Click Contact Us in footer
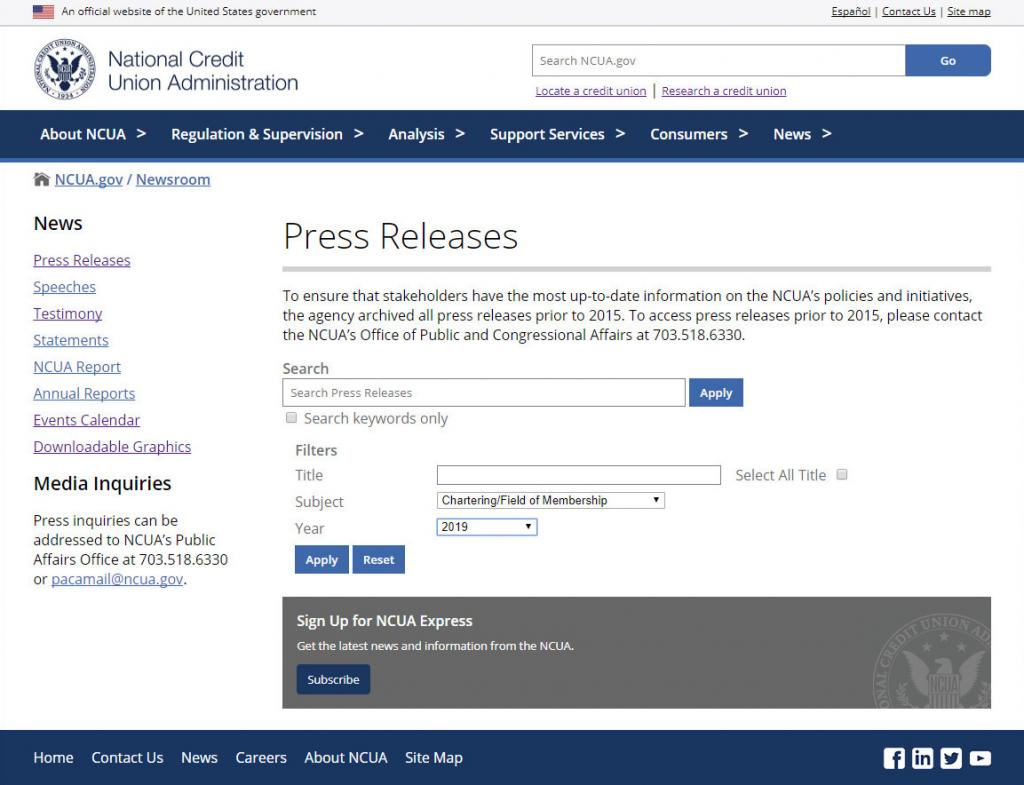This screenshot has height=785, width=1024. click(127, 758)
